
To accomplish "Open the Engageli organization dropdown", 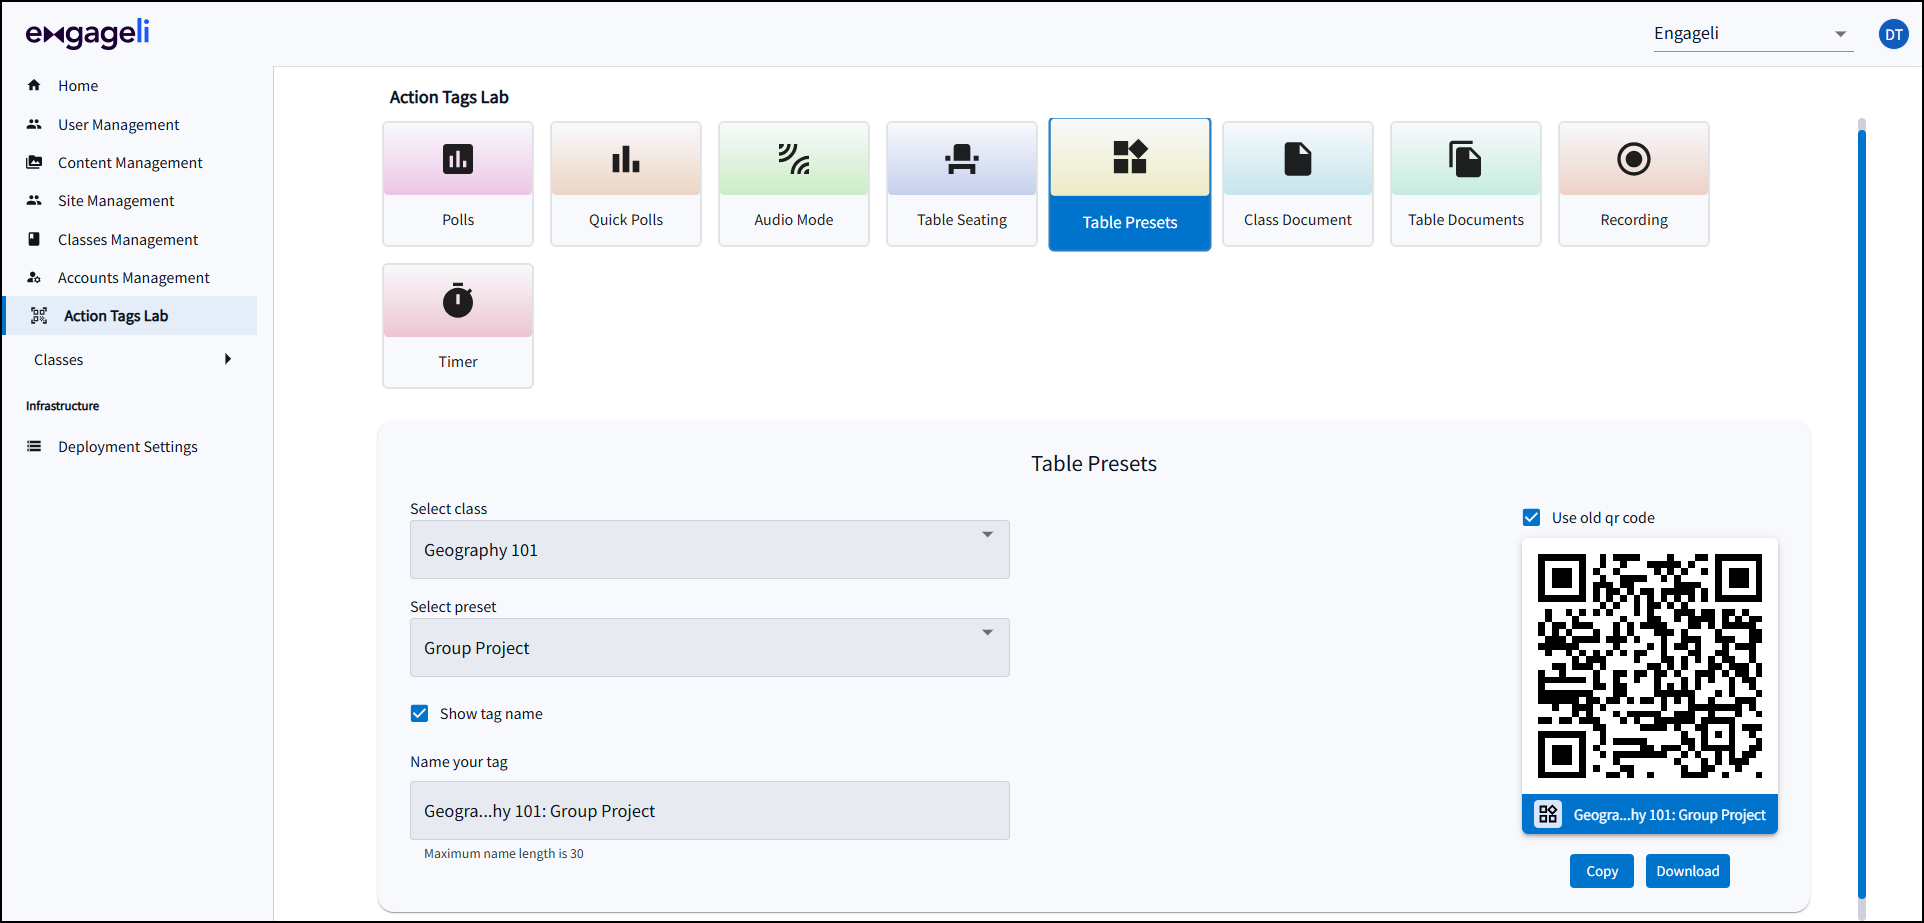I will [x=1753, y=34].
